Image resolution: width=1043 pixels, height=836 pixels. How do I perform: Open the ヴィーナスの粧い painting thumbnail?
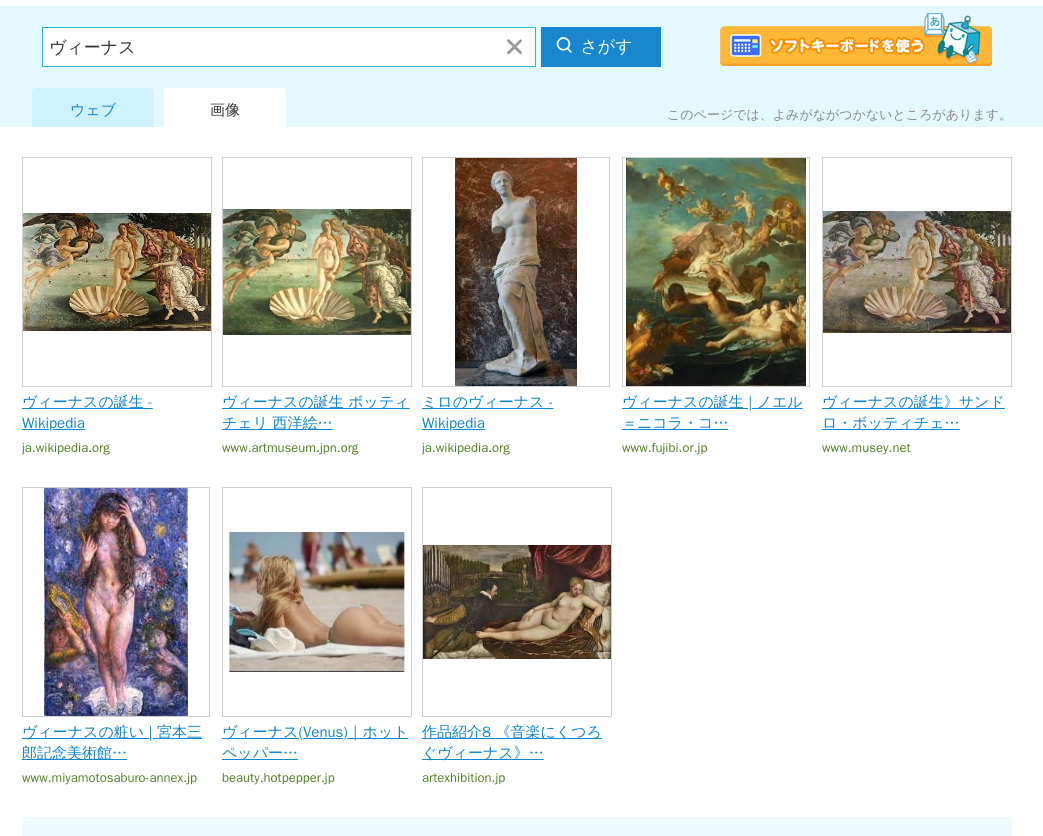[116, 602]
